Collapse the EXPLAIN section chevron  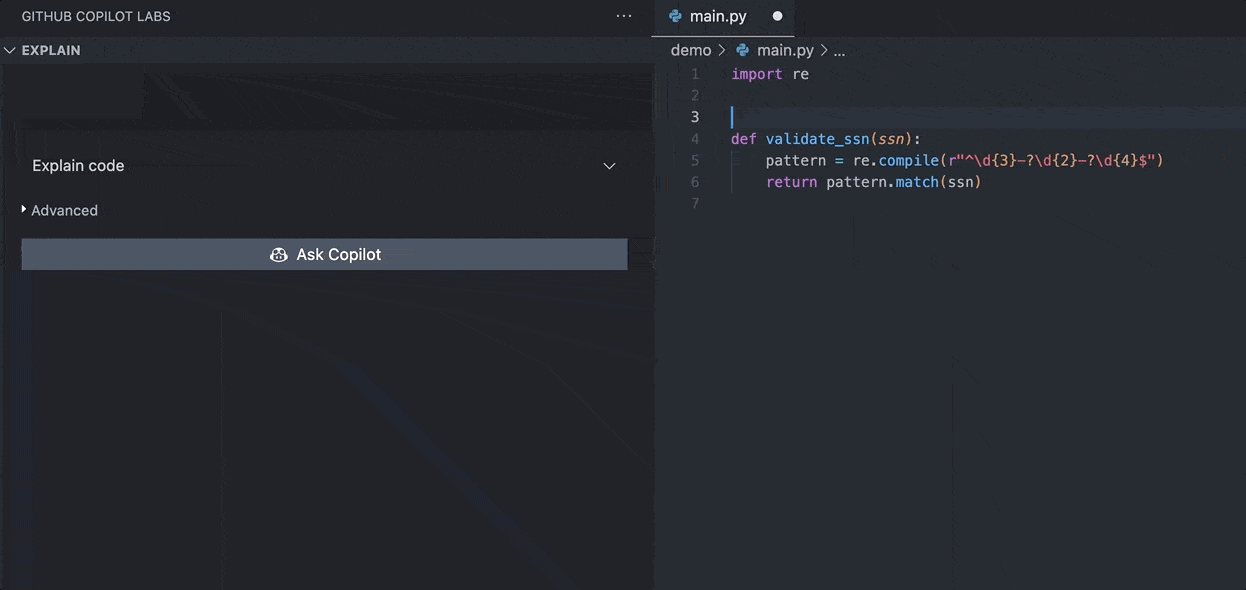click(10, 50)
